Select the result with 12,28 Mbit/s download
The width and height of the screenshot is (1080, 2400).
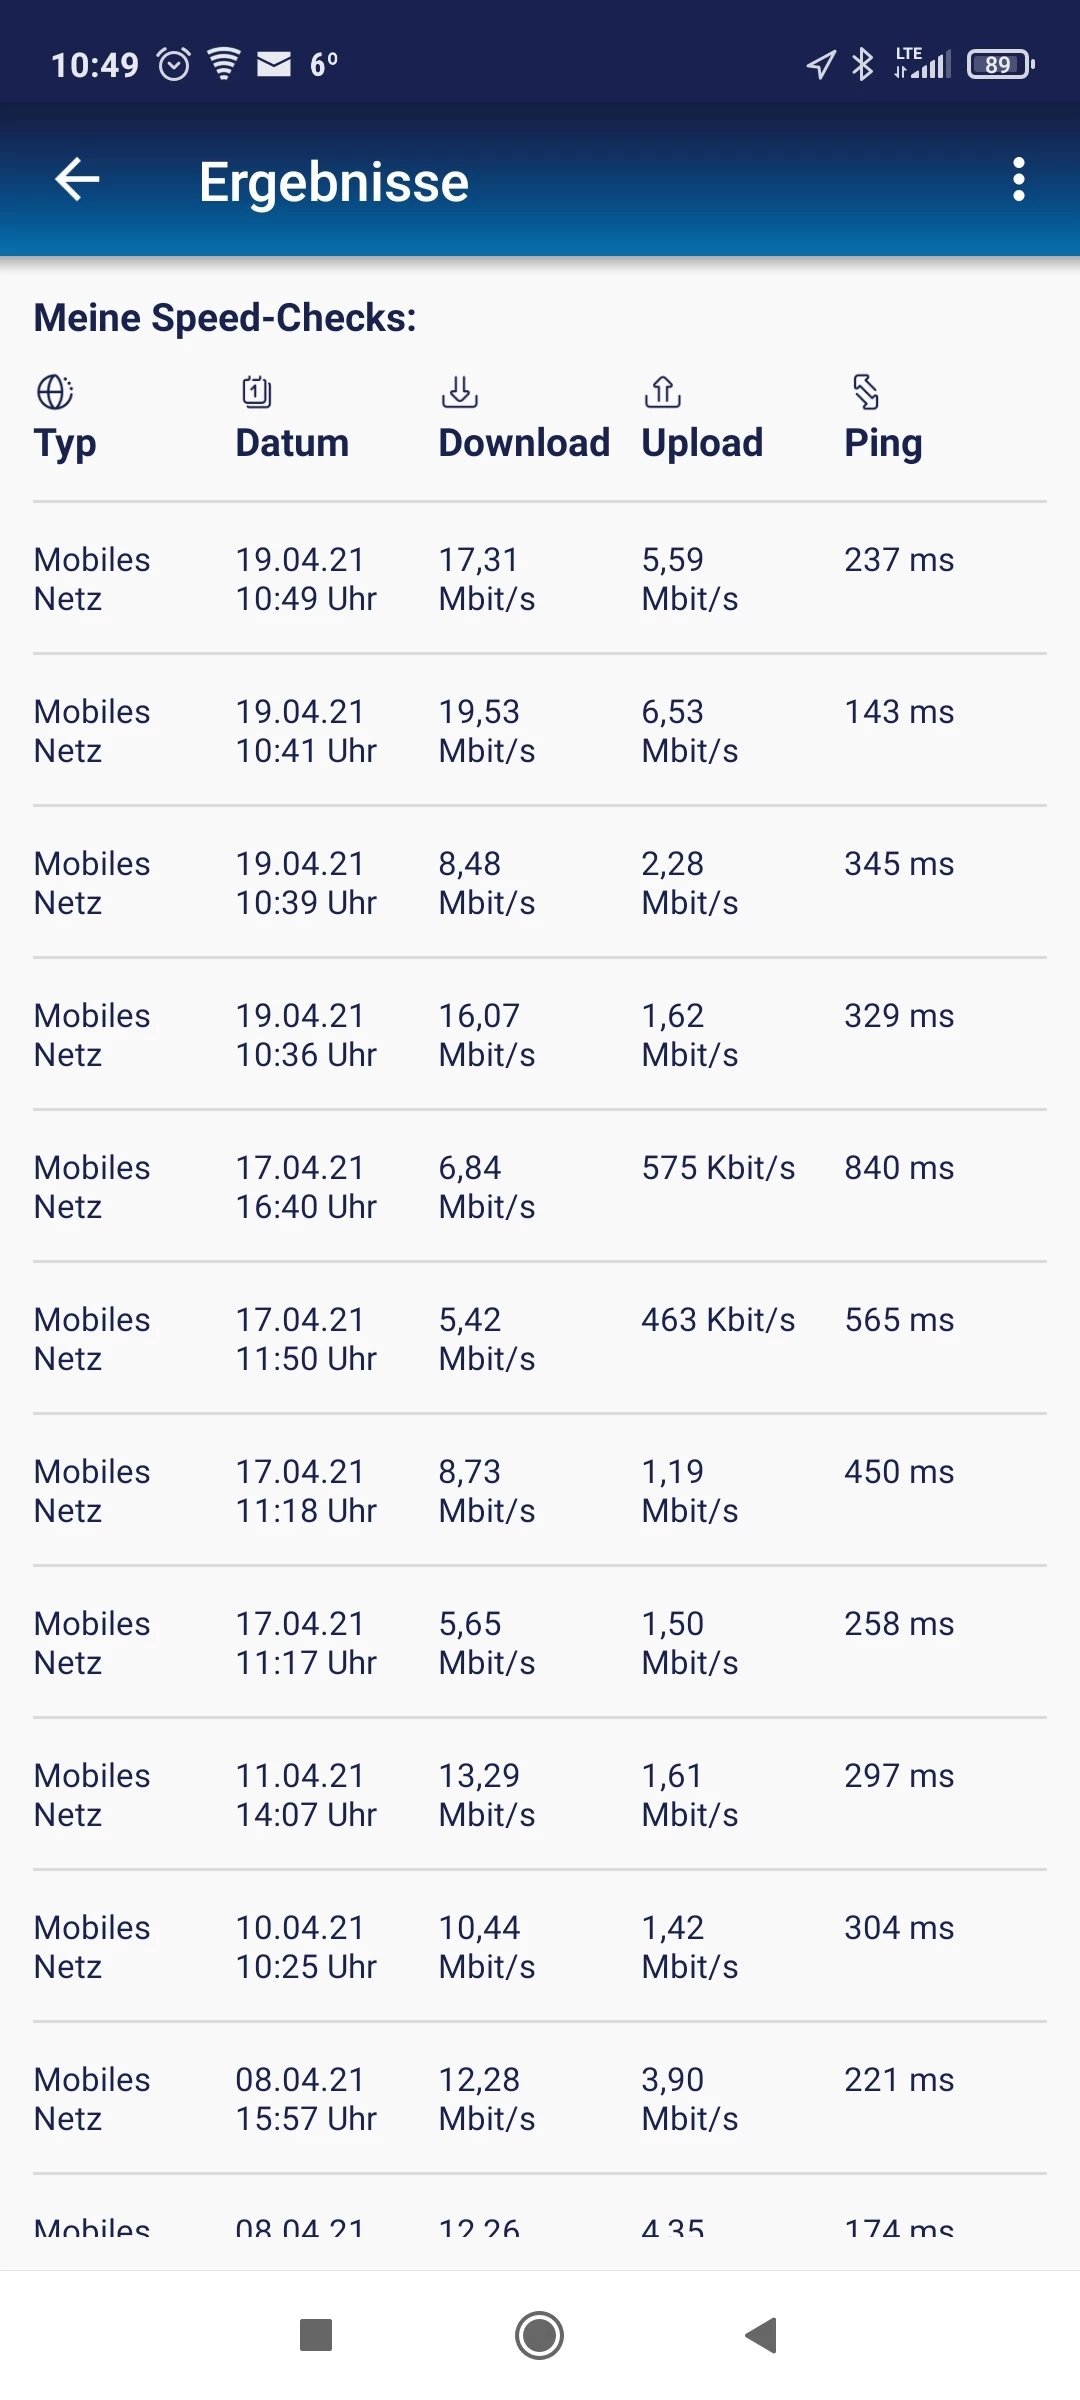[x=540, y=2099]
